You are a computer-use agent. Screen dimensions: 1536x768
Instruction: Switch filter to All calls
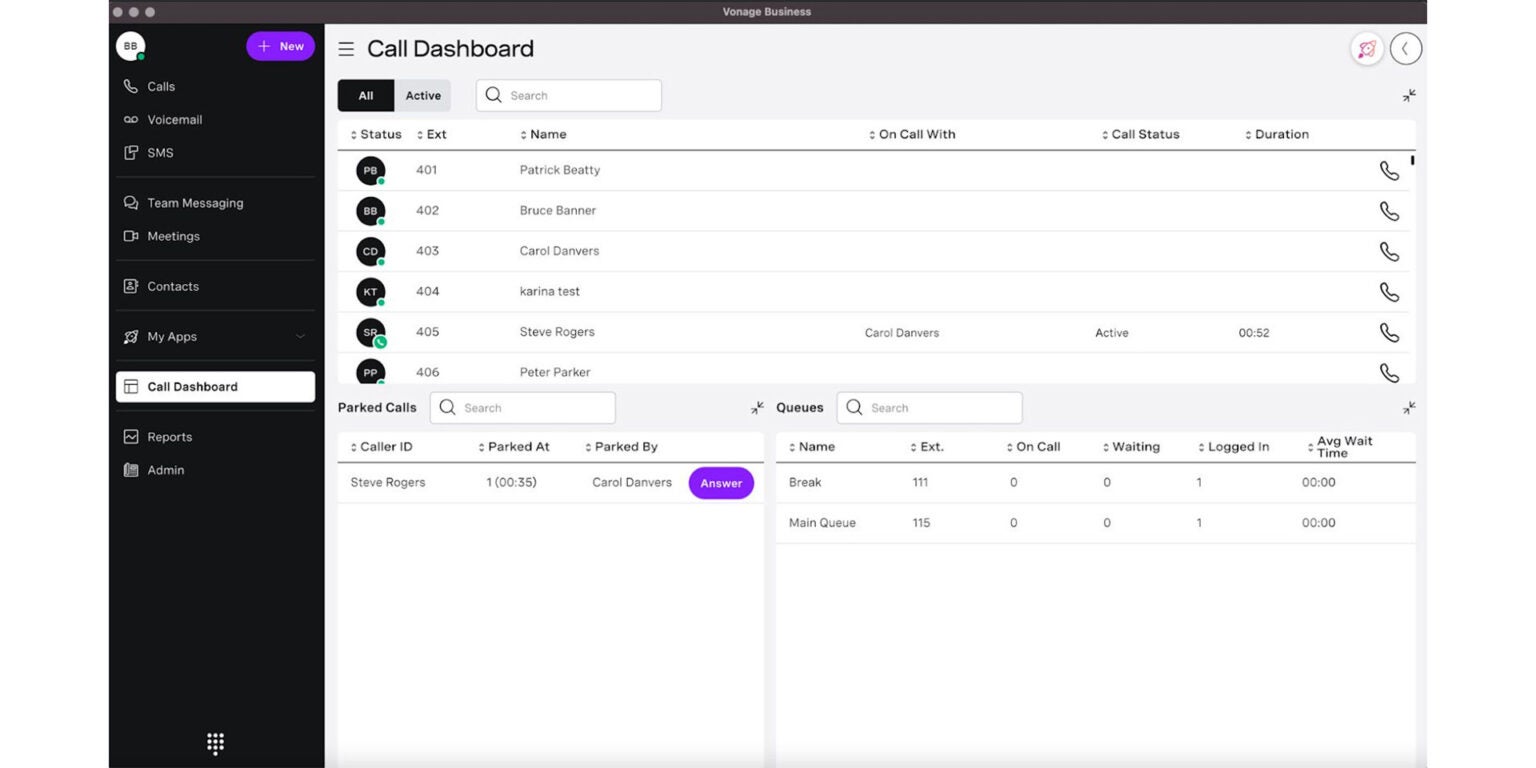coord(366,96)
